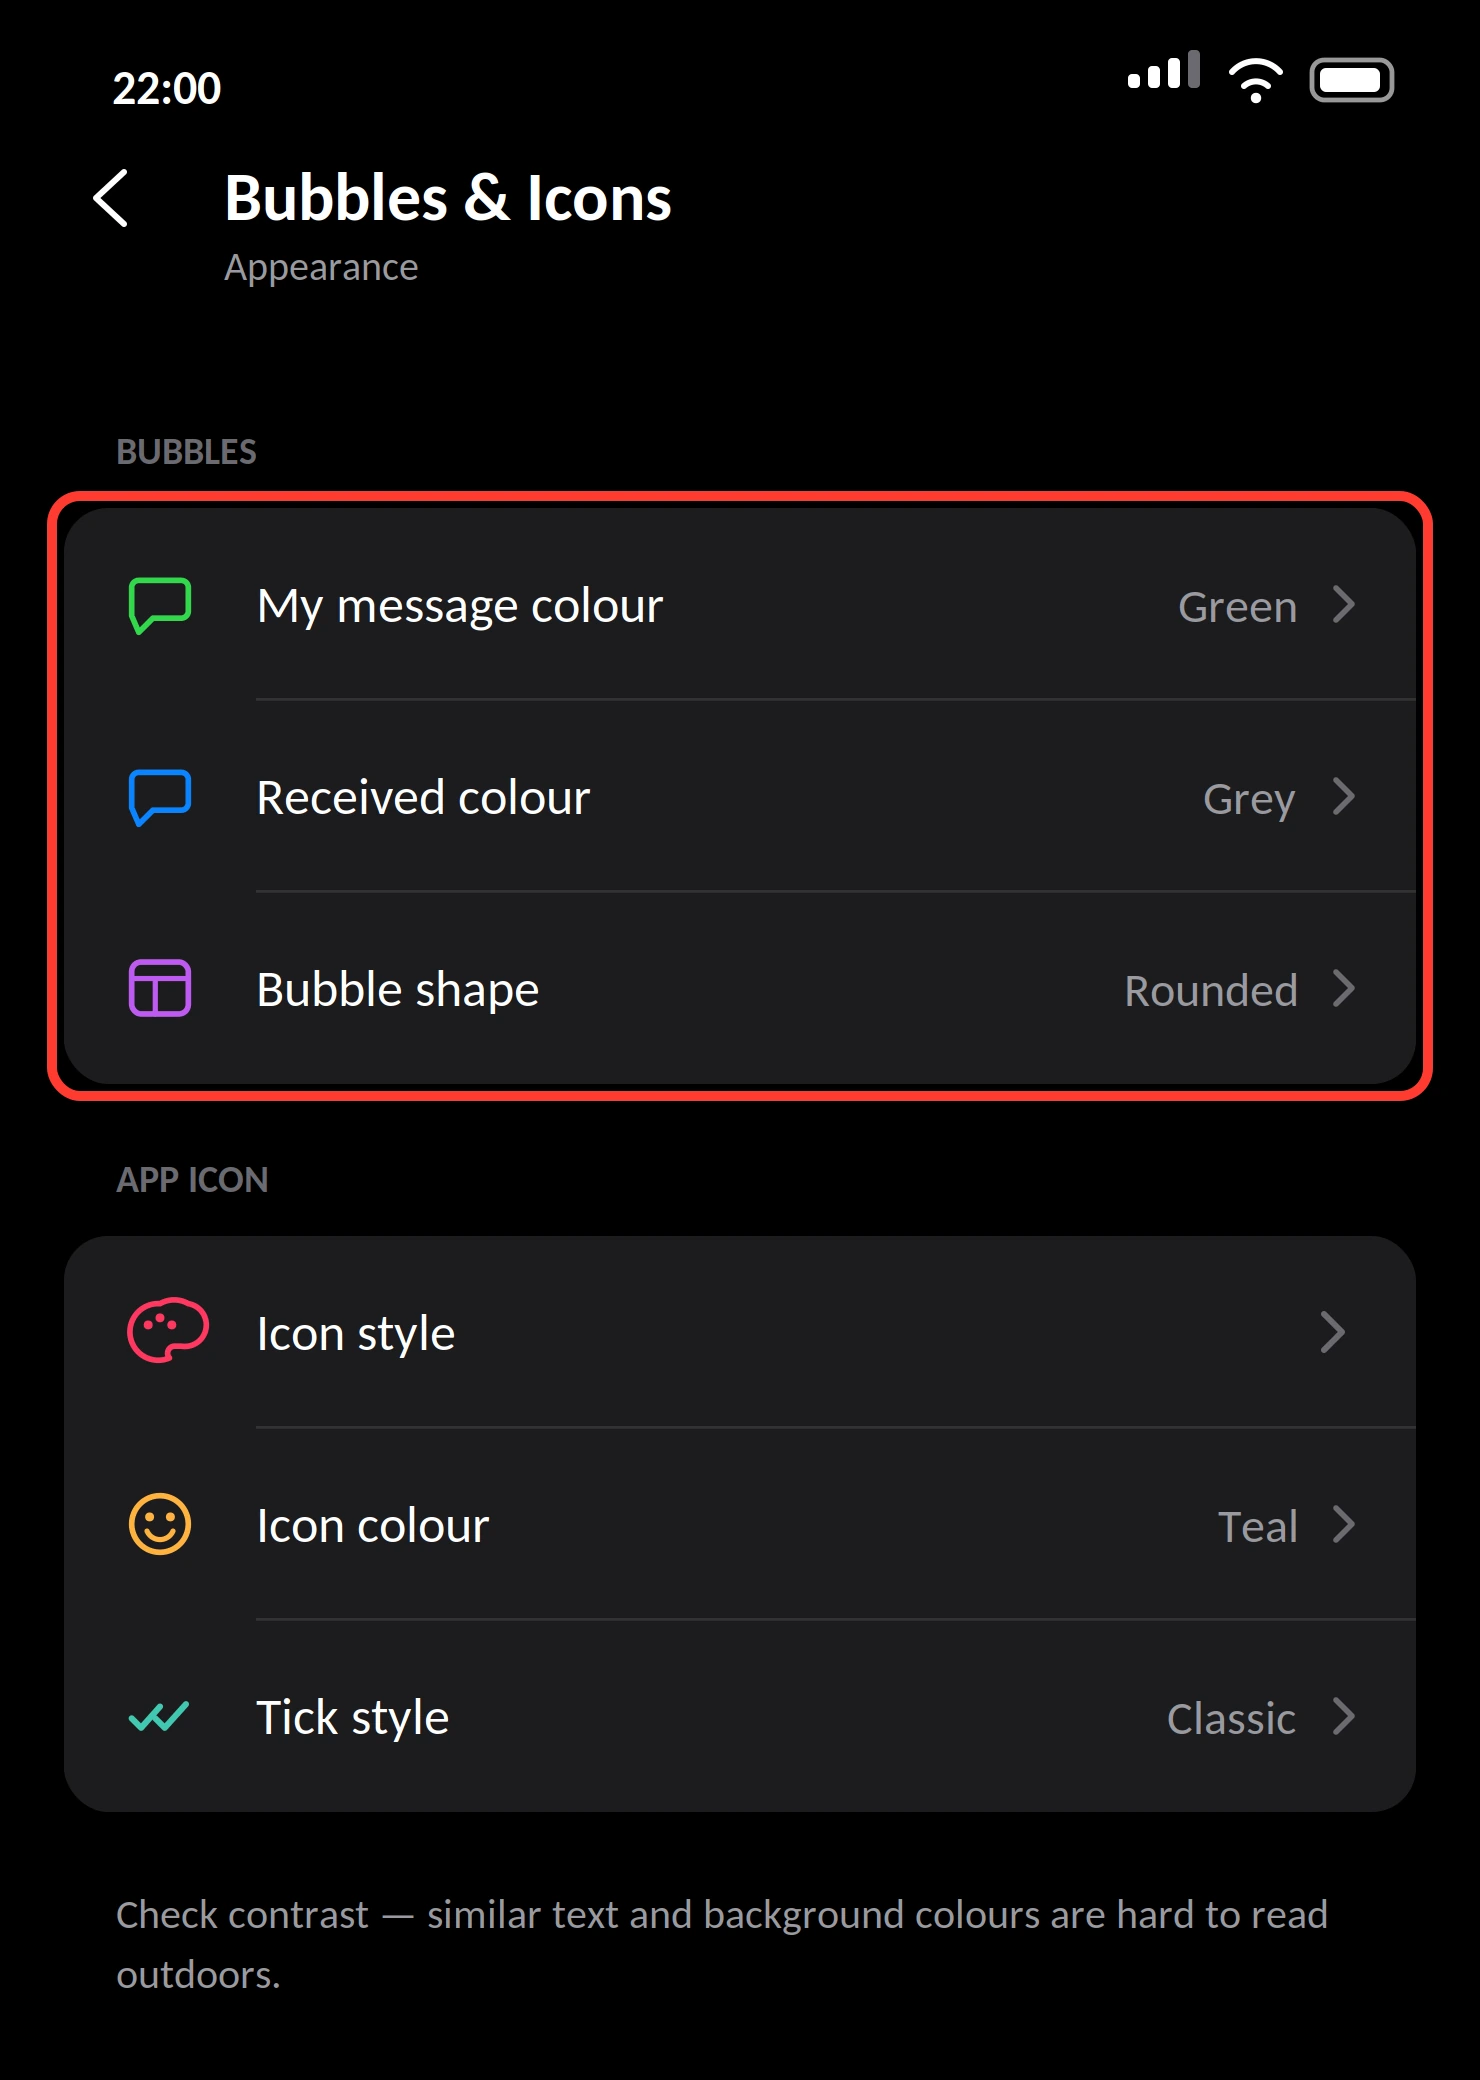Click the pink palette icon
This screenshot has width=1480, height=2080.
point(167,1331)
